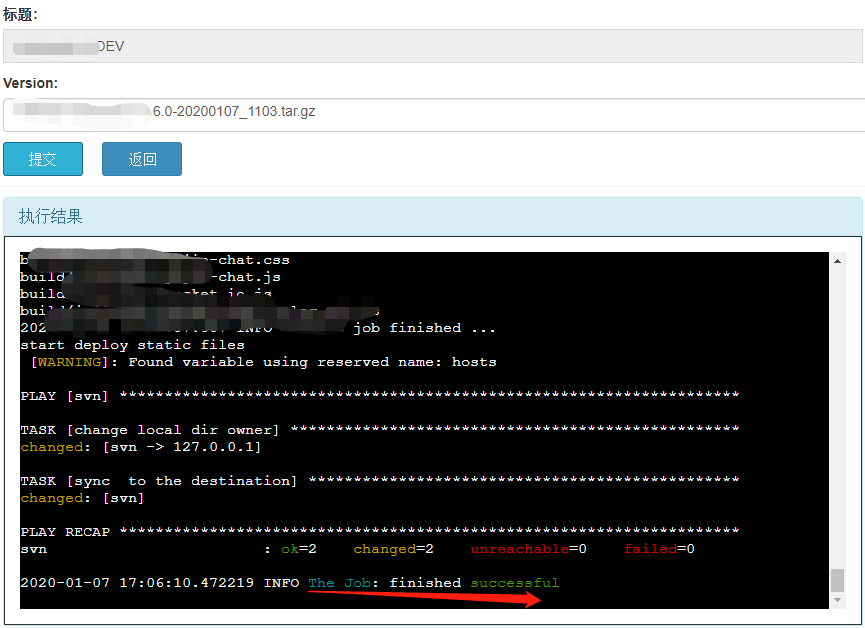Click the 返回 back button
Screen dimensions: 865x628
142,159
